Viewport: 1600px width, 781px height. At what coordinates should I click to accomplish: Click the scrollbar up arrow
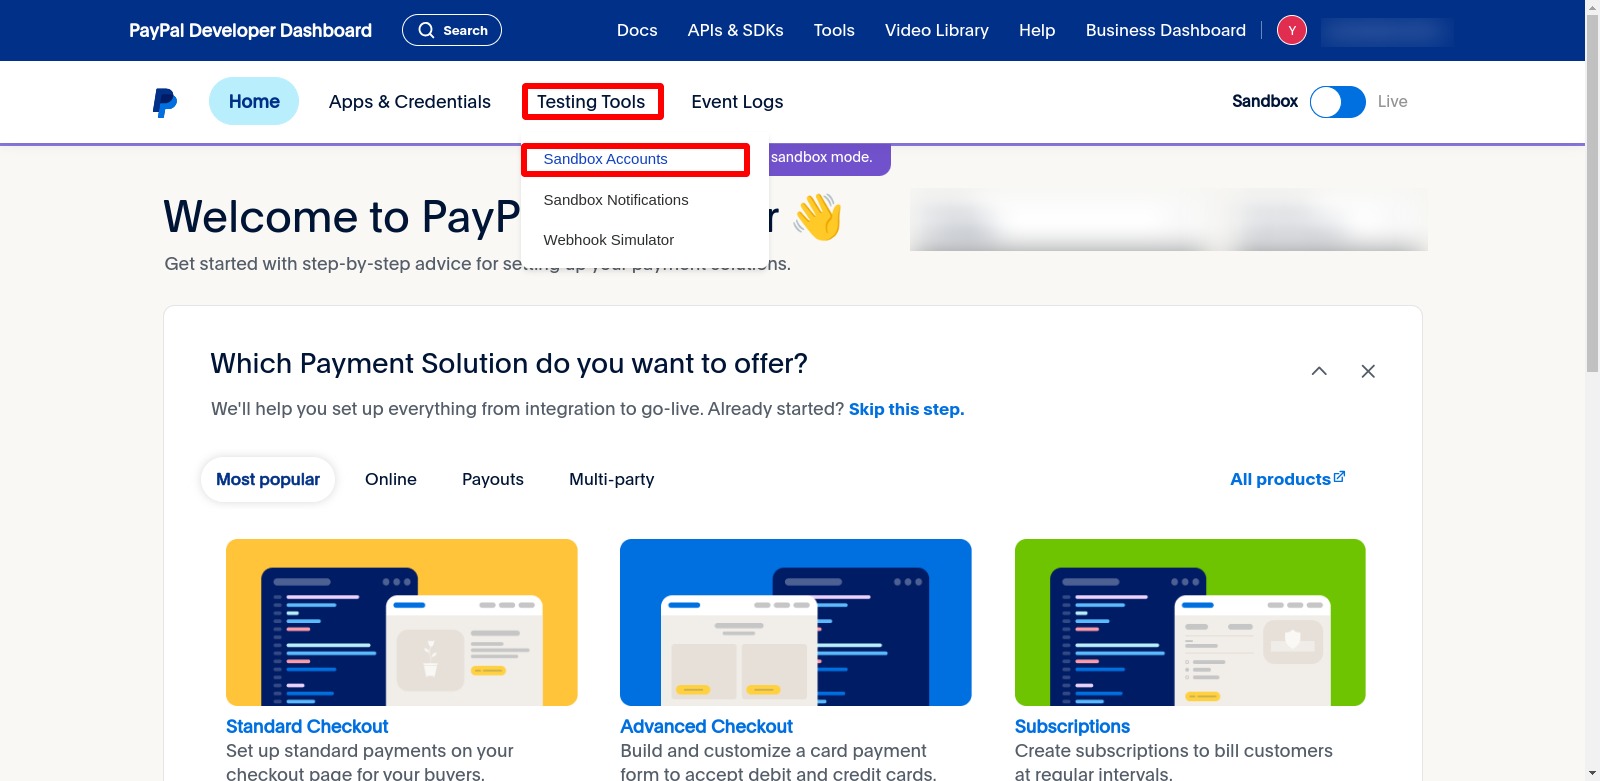point(1592,7)
